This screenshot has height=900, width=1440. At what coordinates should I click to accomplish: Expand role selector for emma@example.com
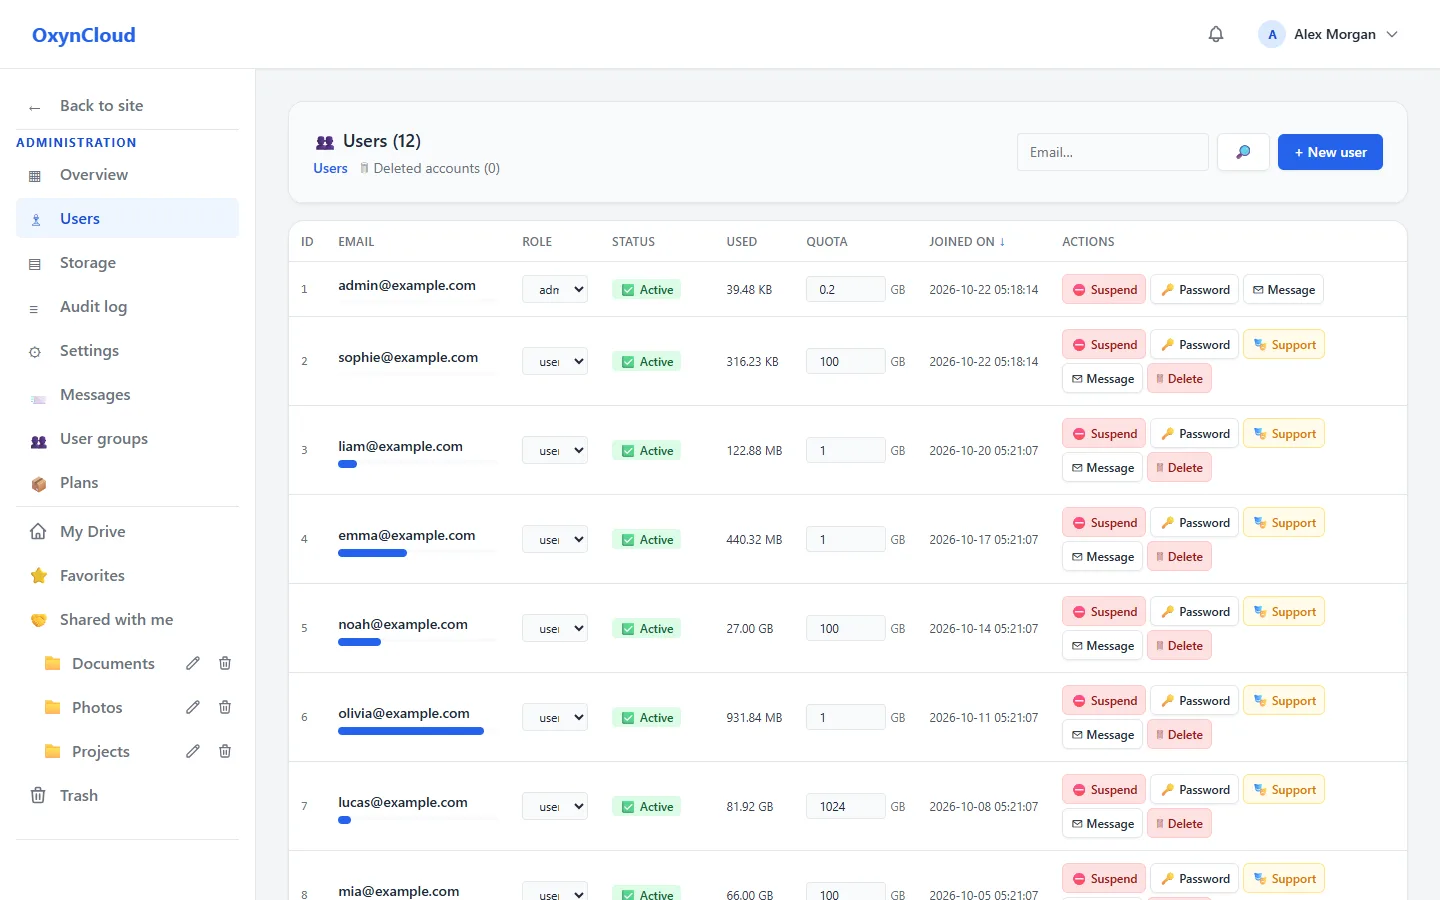(x=555, y=539)
